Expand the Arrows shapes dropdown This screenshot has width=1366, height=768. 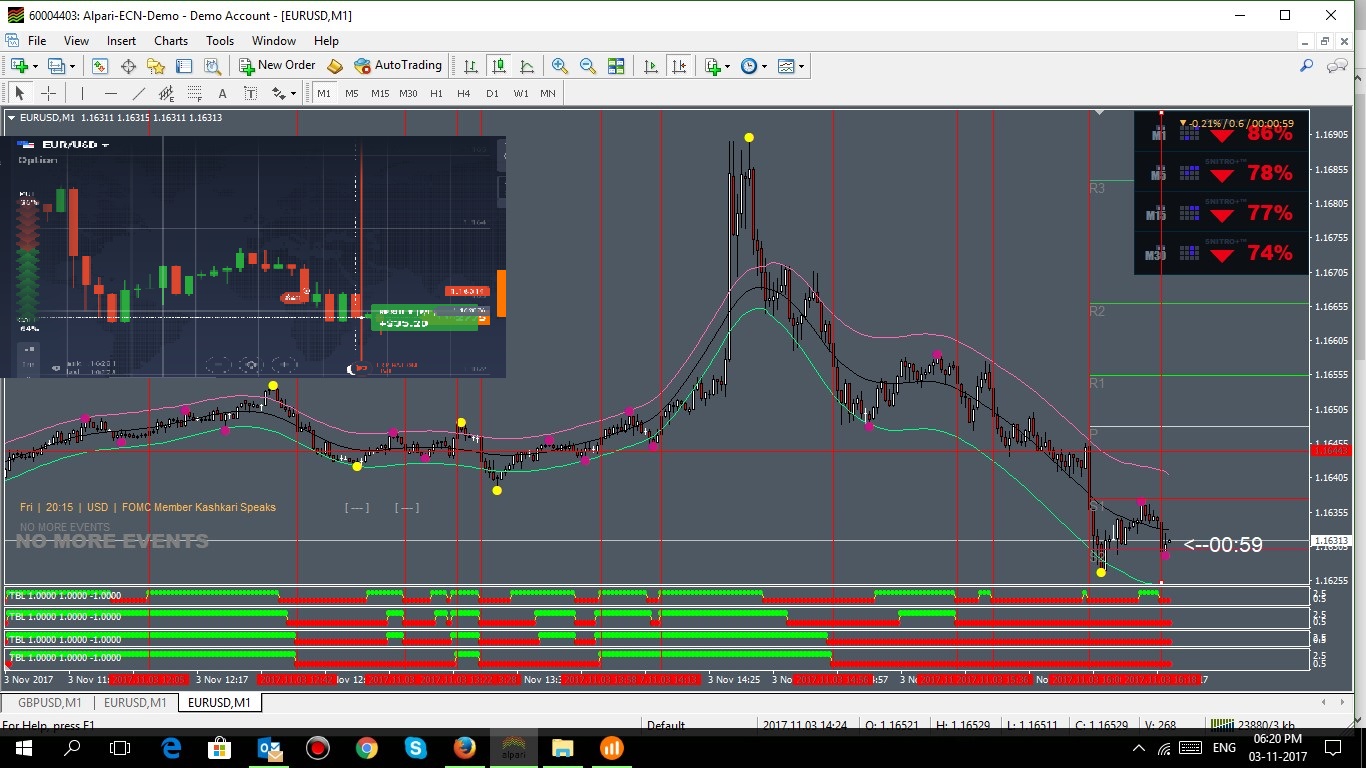pos(294,94)
